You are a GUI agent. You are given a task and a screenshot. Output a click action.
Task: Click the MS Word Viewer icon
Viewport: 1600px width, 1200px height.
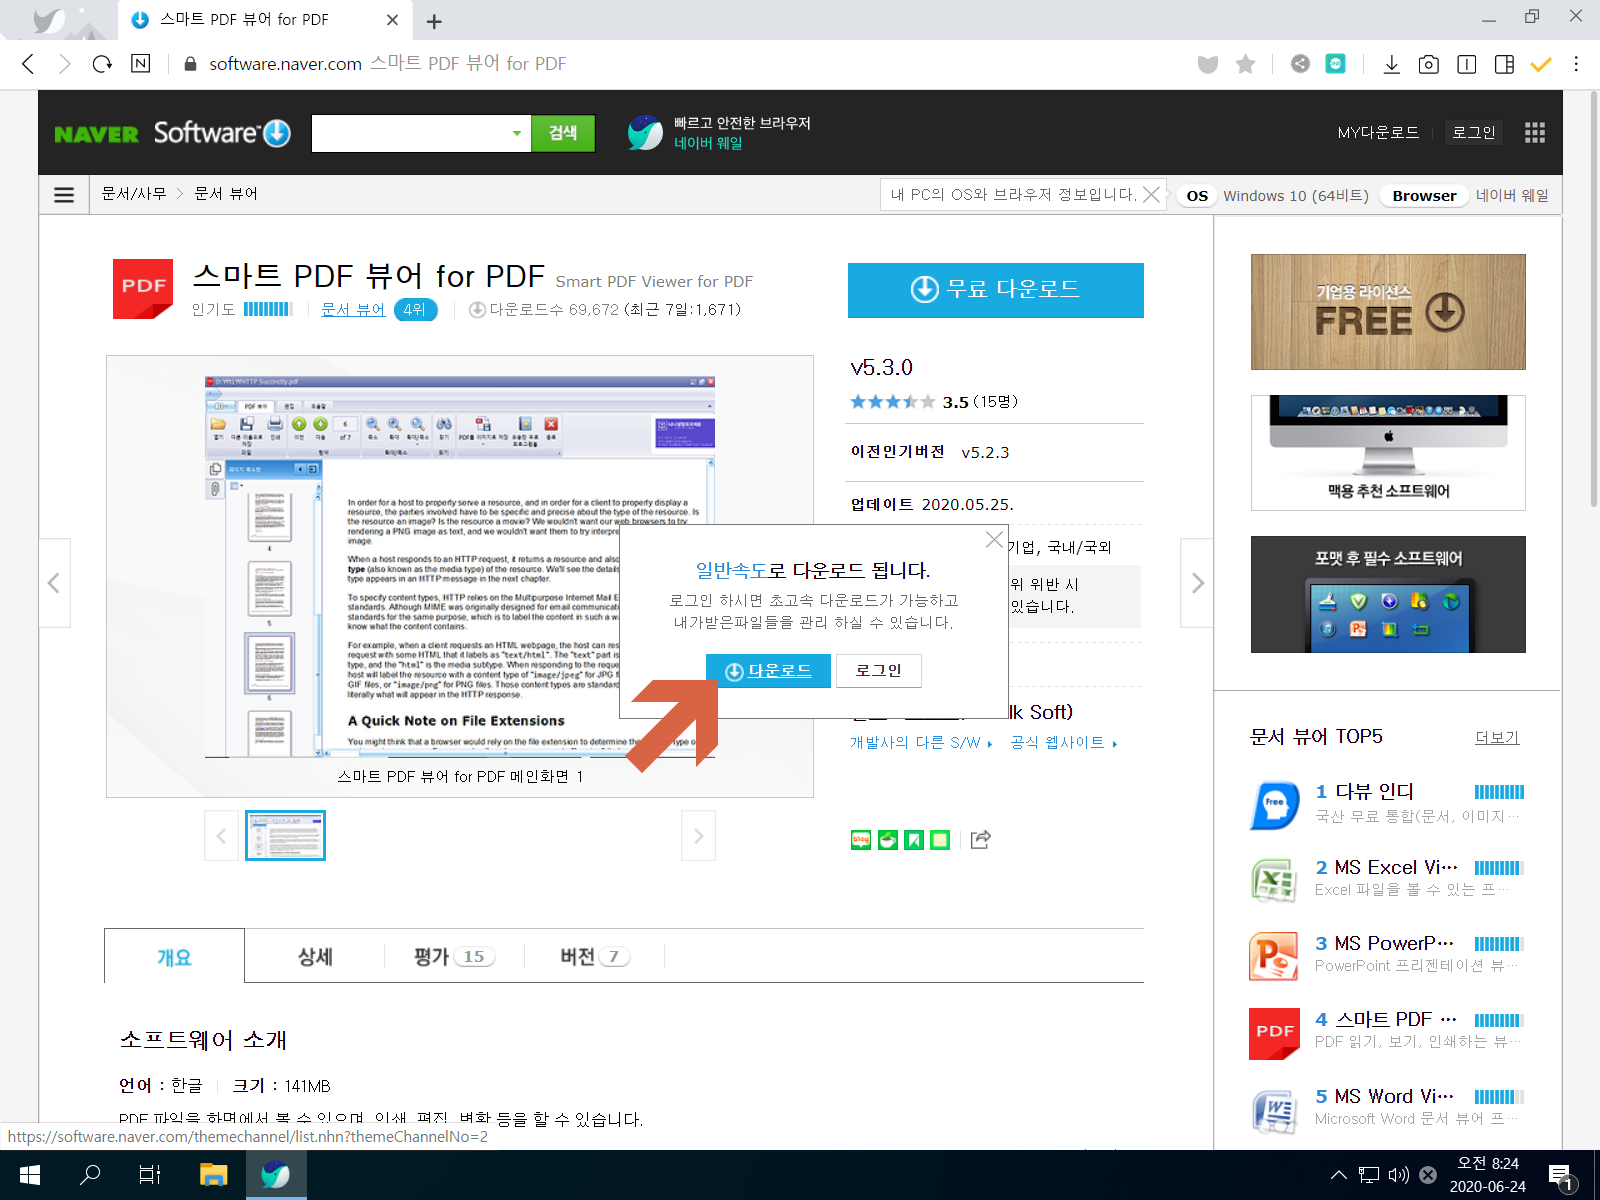tap(1275, 1110)
